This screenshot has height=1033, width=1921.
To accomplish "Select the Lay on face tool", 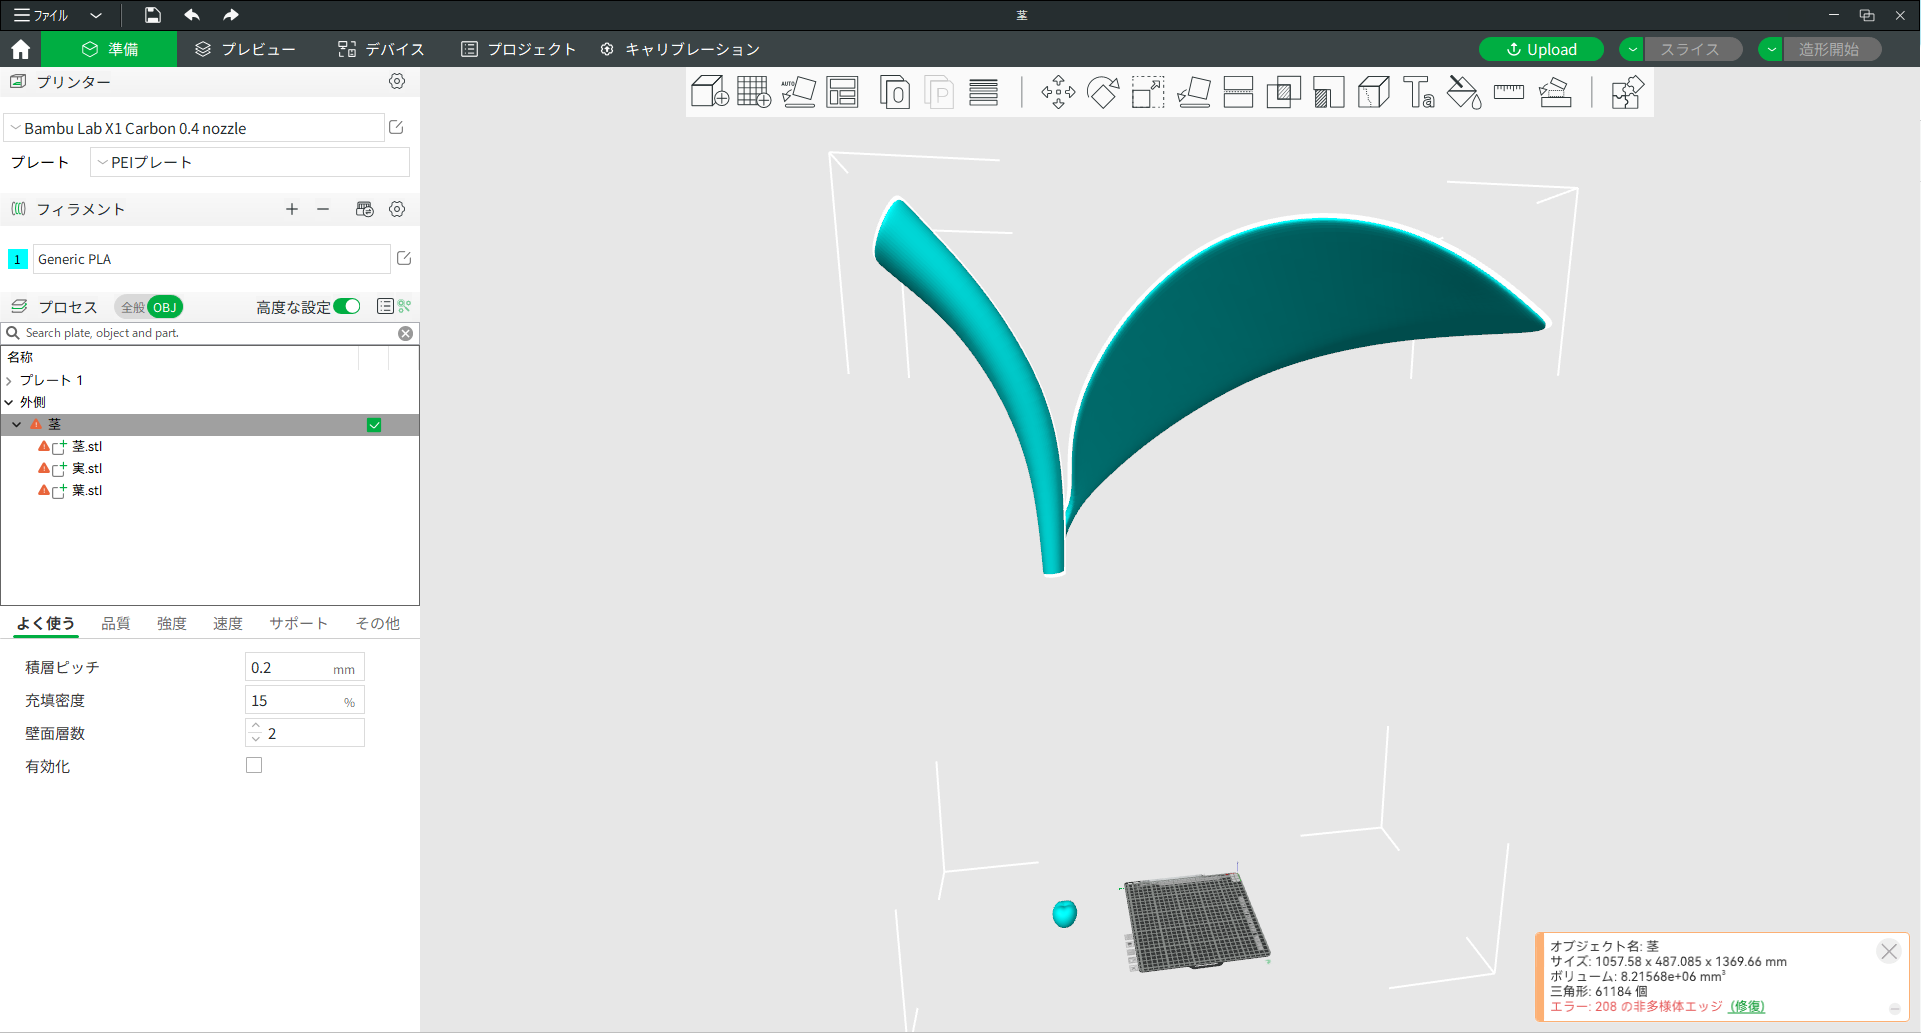I will pyautogui.click(x=1194, y=93).
